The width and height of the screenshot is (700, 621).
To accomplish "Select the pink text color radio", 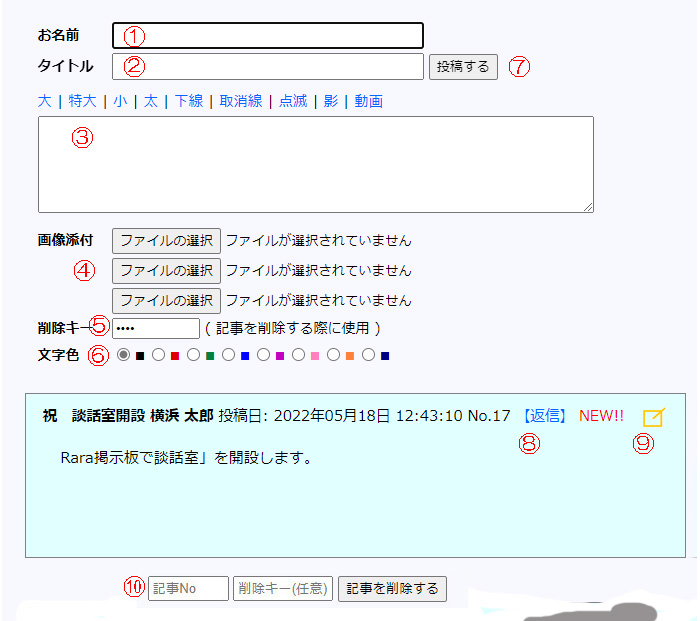I will tap(298, 355).
